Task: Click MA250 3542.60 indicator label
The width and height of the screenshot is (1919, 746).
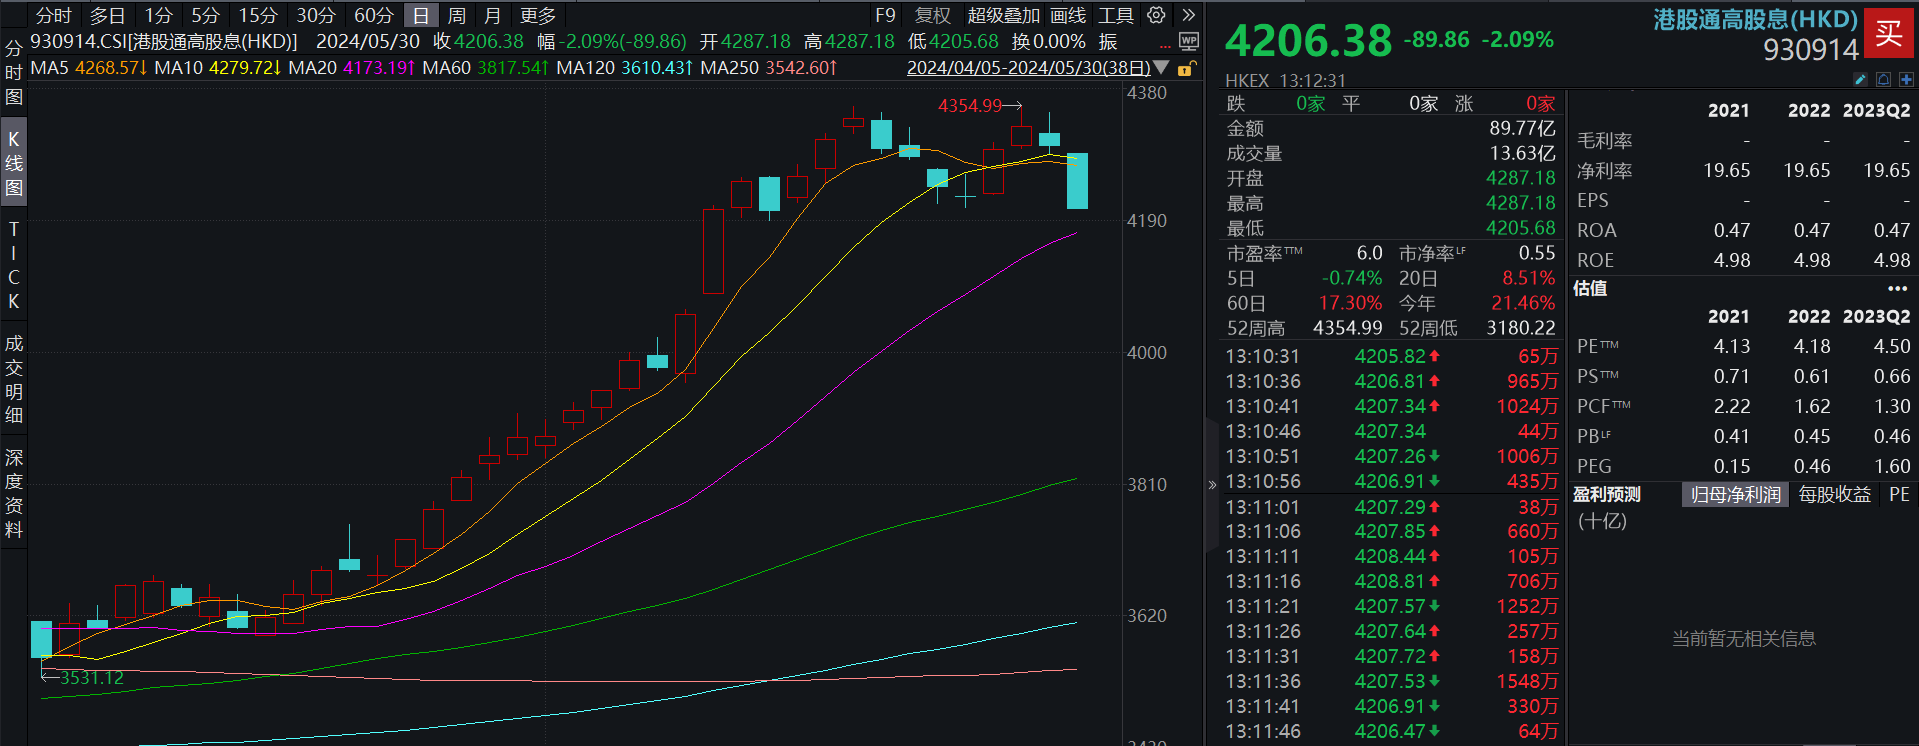Action: point(769,68)
